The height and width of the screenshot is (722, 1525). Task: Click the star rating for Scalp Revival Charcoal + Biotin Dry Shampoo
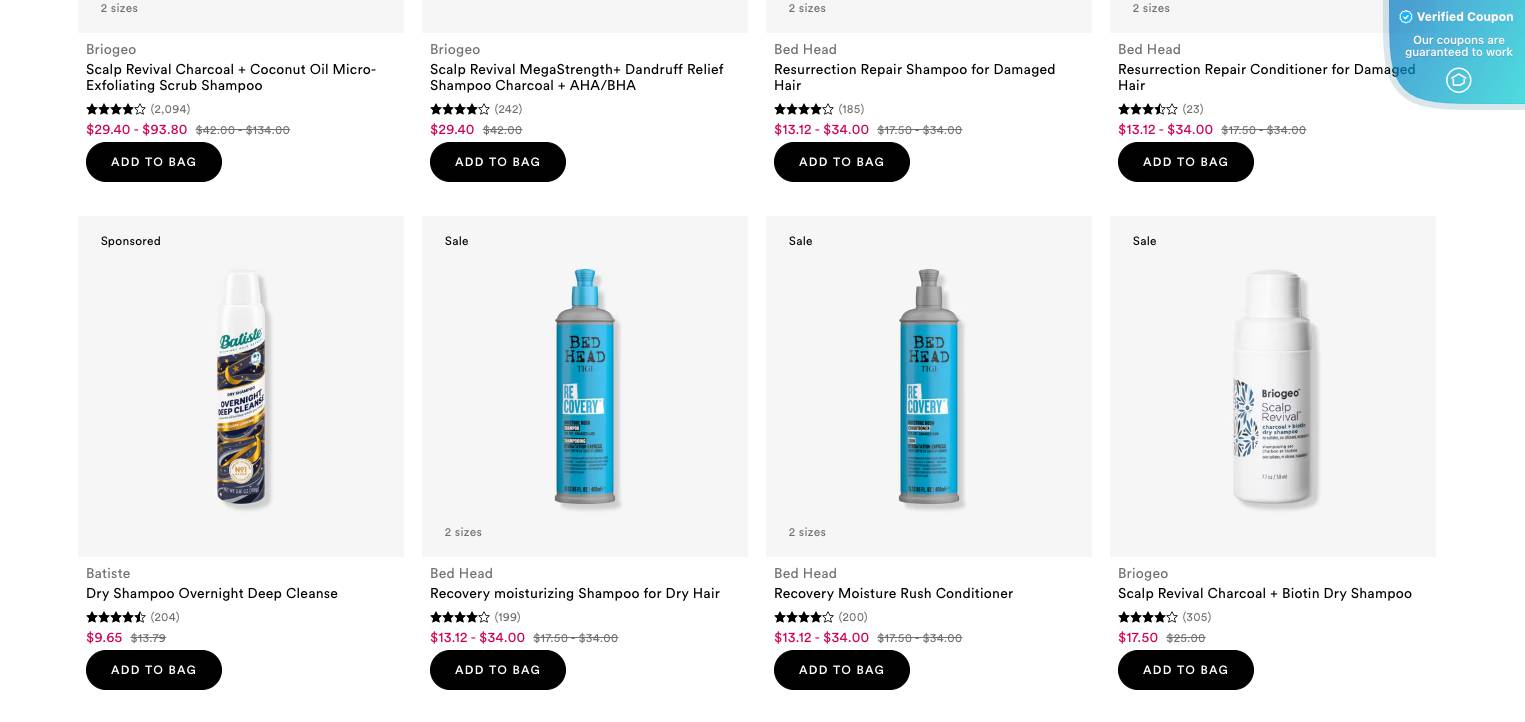coord(1148,617)
